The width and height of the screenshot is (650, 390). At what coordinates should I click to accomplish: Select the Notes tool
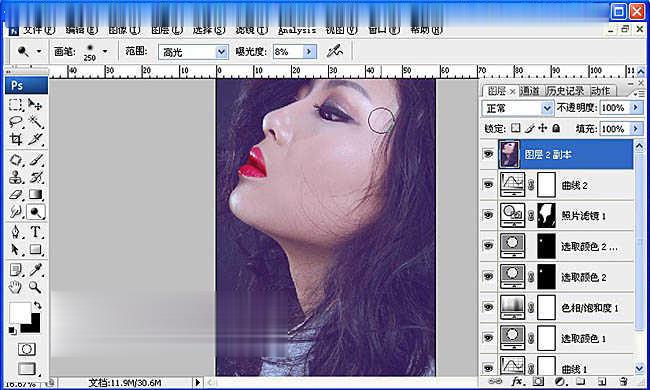pos(15,270)
